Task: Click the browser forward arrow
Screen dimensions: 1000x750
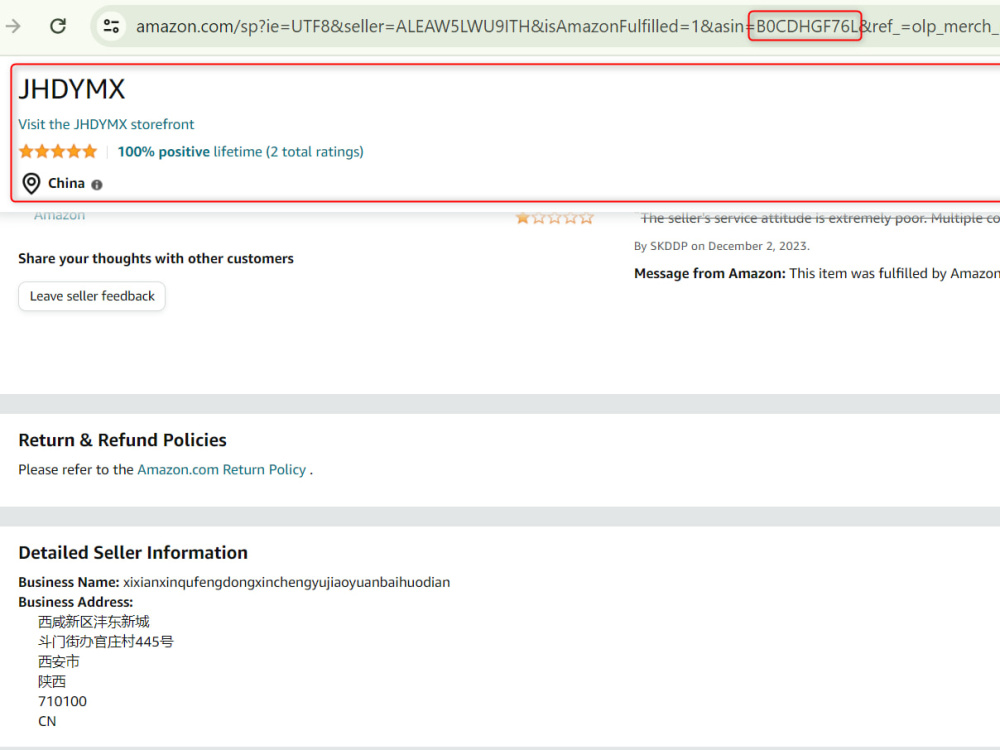Action: pyautogui.click(x=13, y=26)
